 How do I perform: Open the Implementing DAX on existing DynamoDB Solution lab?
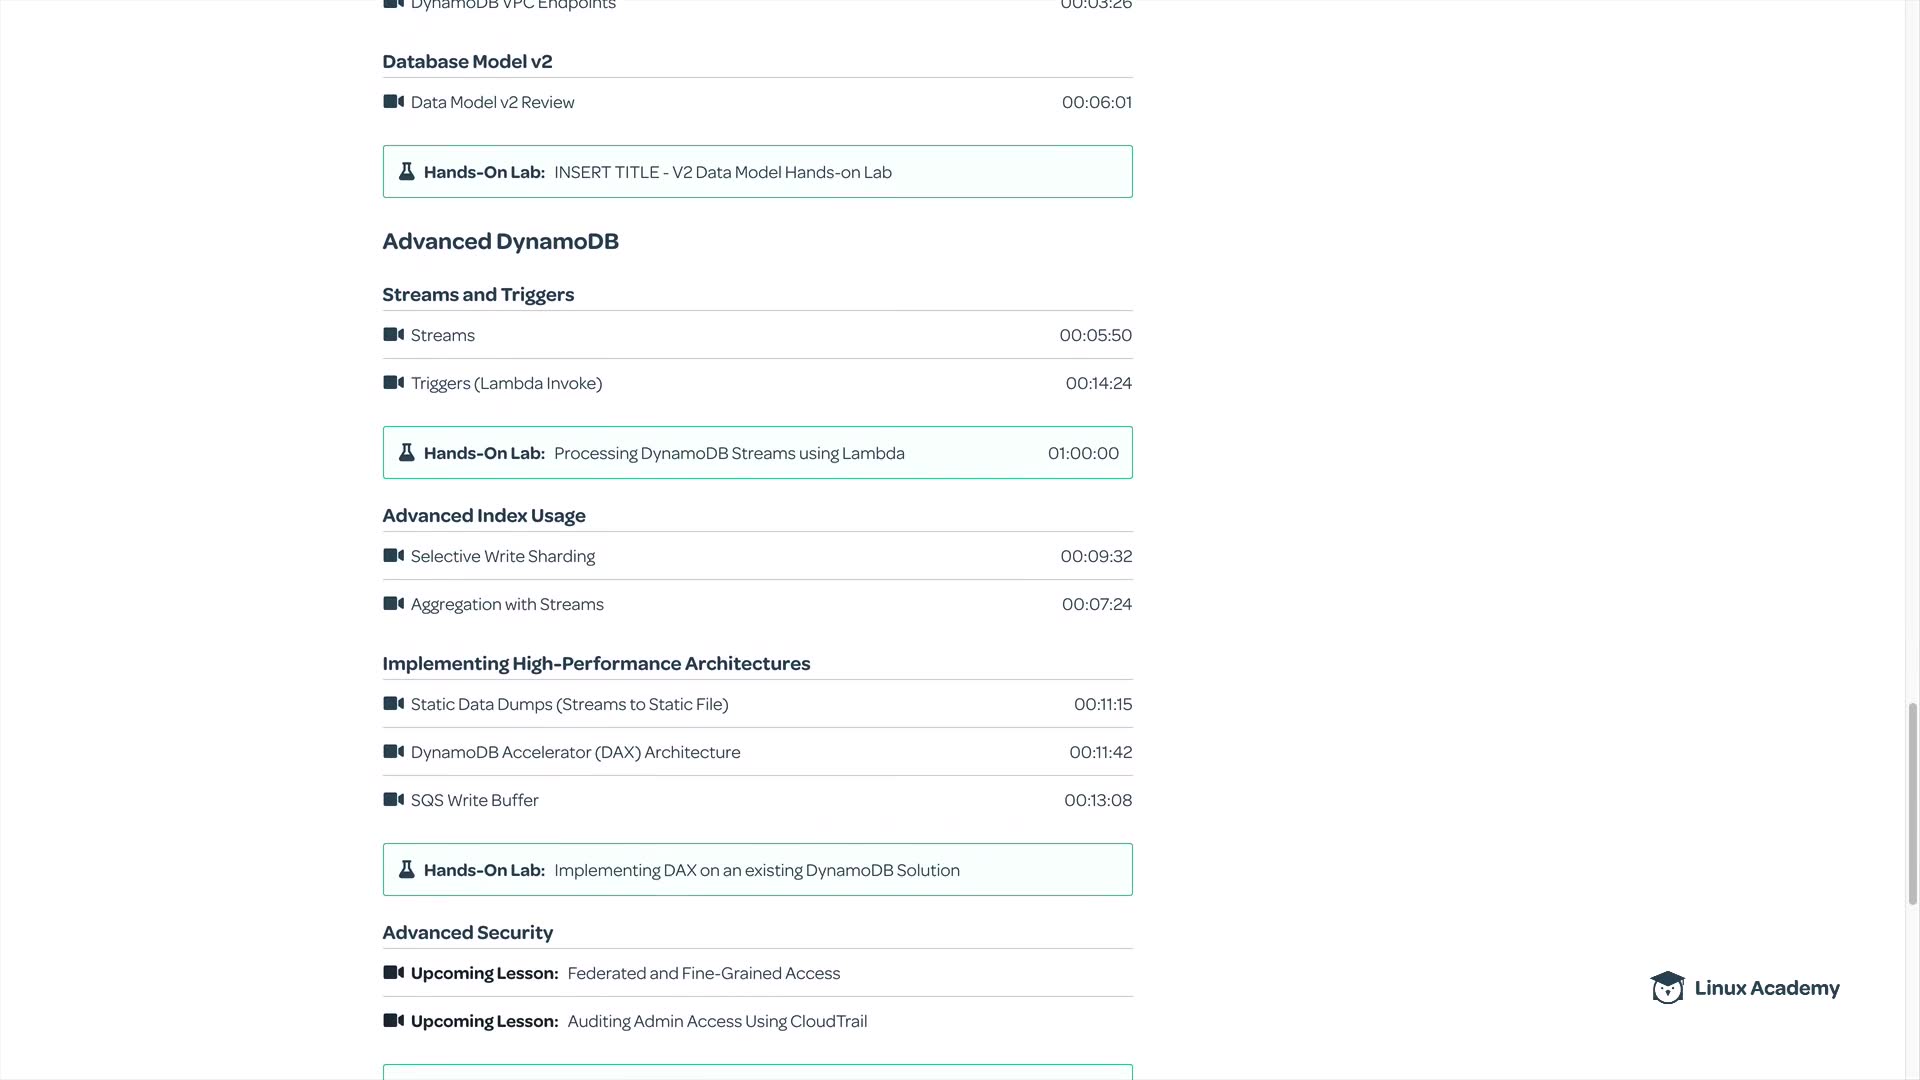756,870
